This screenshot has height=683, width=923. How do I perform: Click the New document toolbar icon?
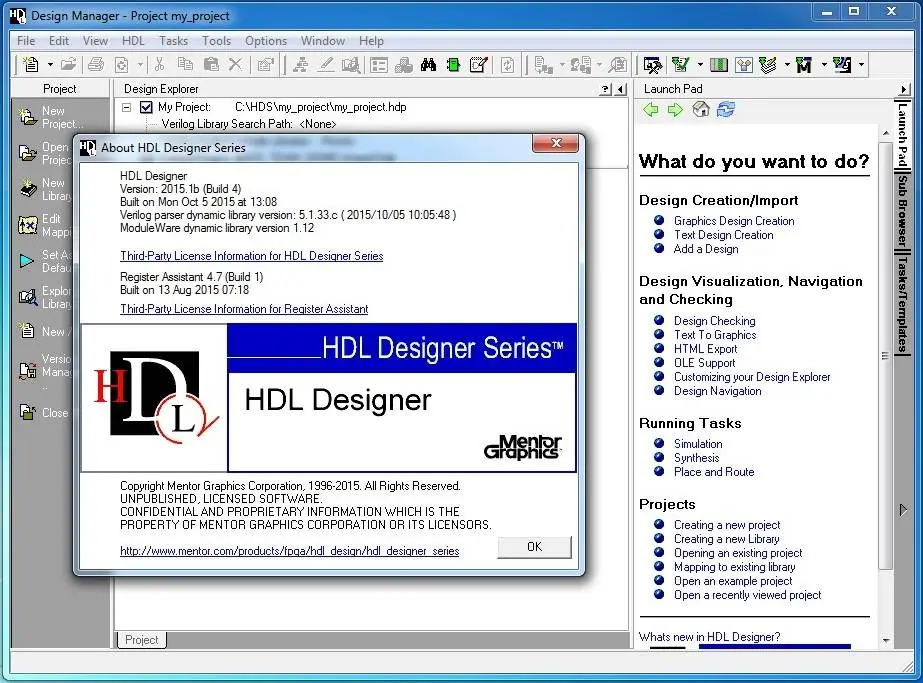point(30,64)
